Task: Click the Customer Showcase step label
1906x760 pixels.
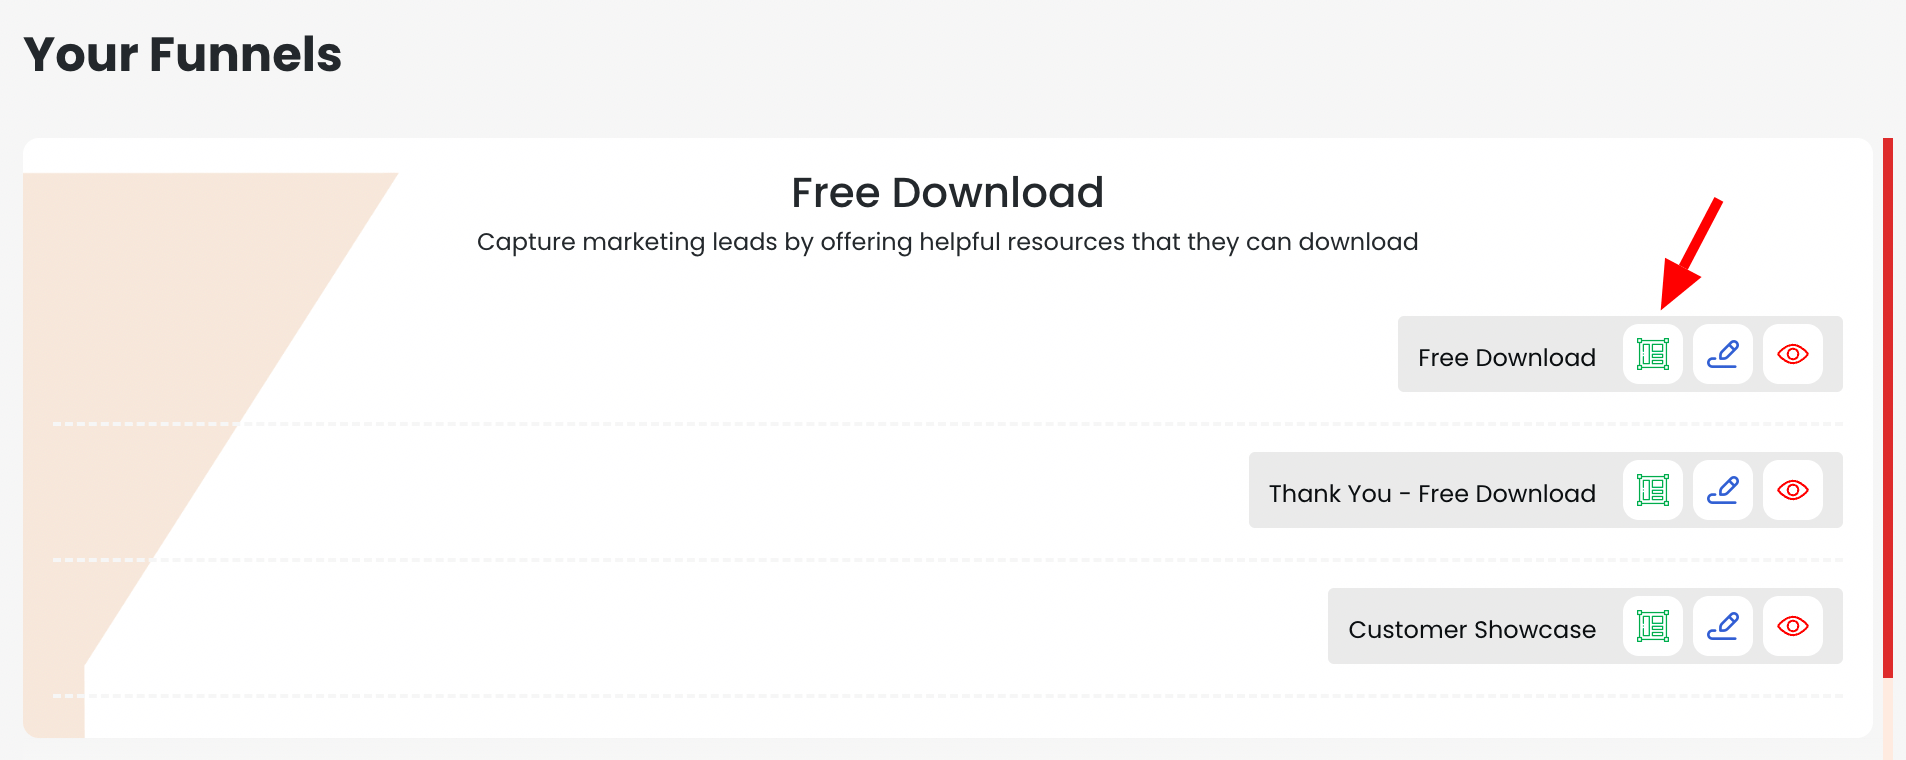Action: point(1471,629)
